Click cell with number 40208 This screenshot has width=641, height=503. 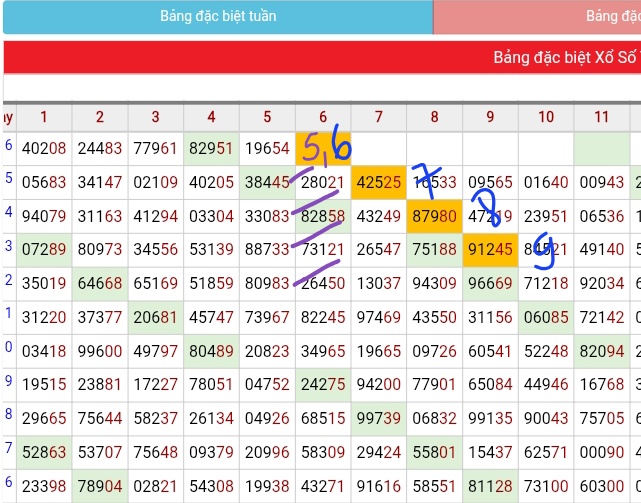pyautogui.click(x=44, y=148)
